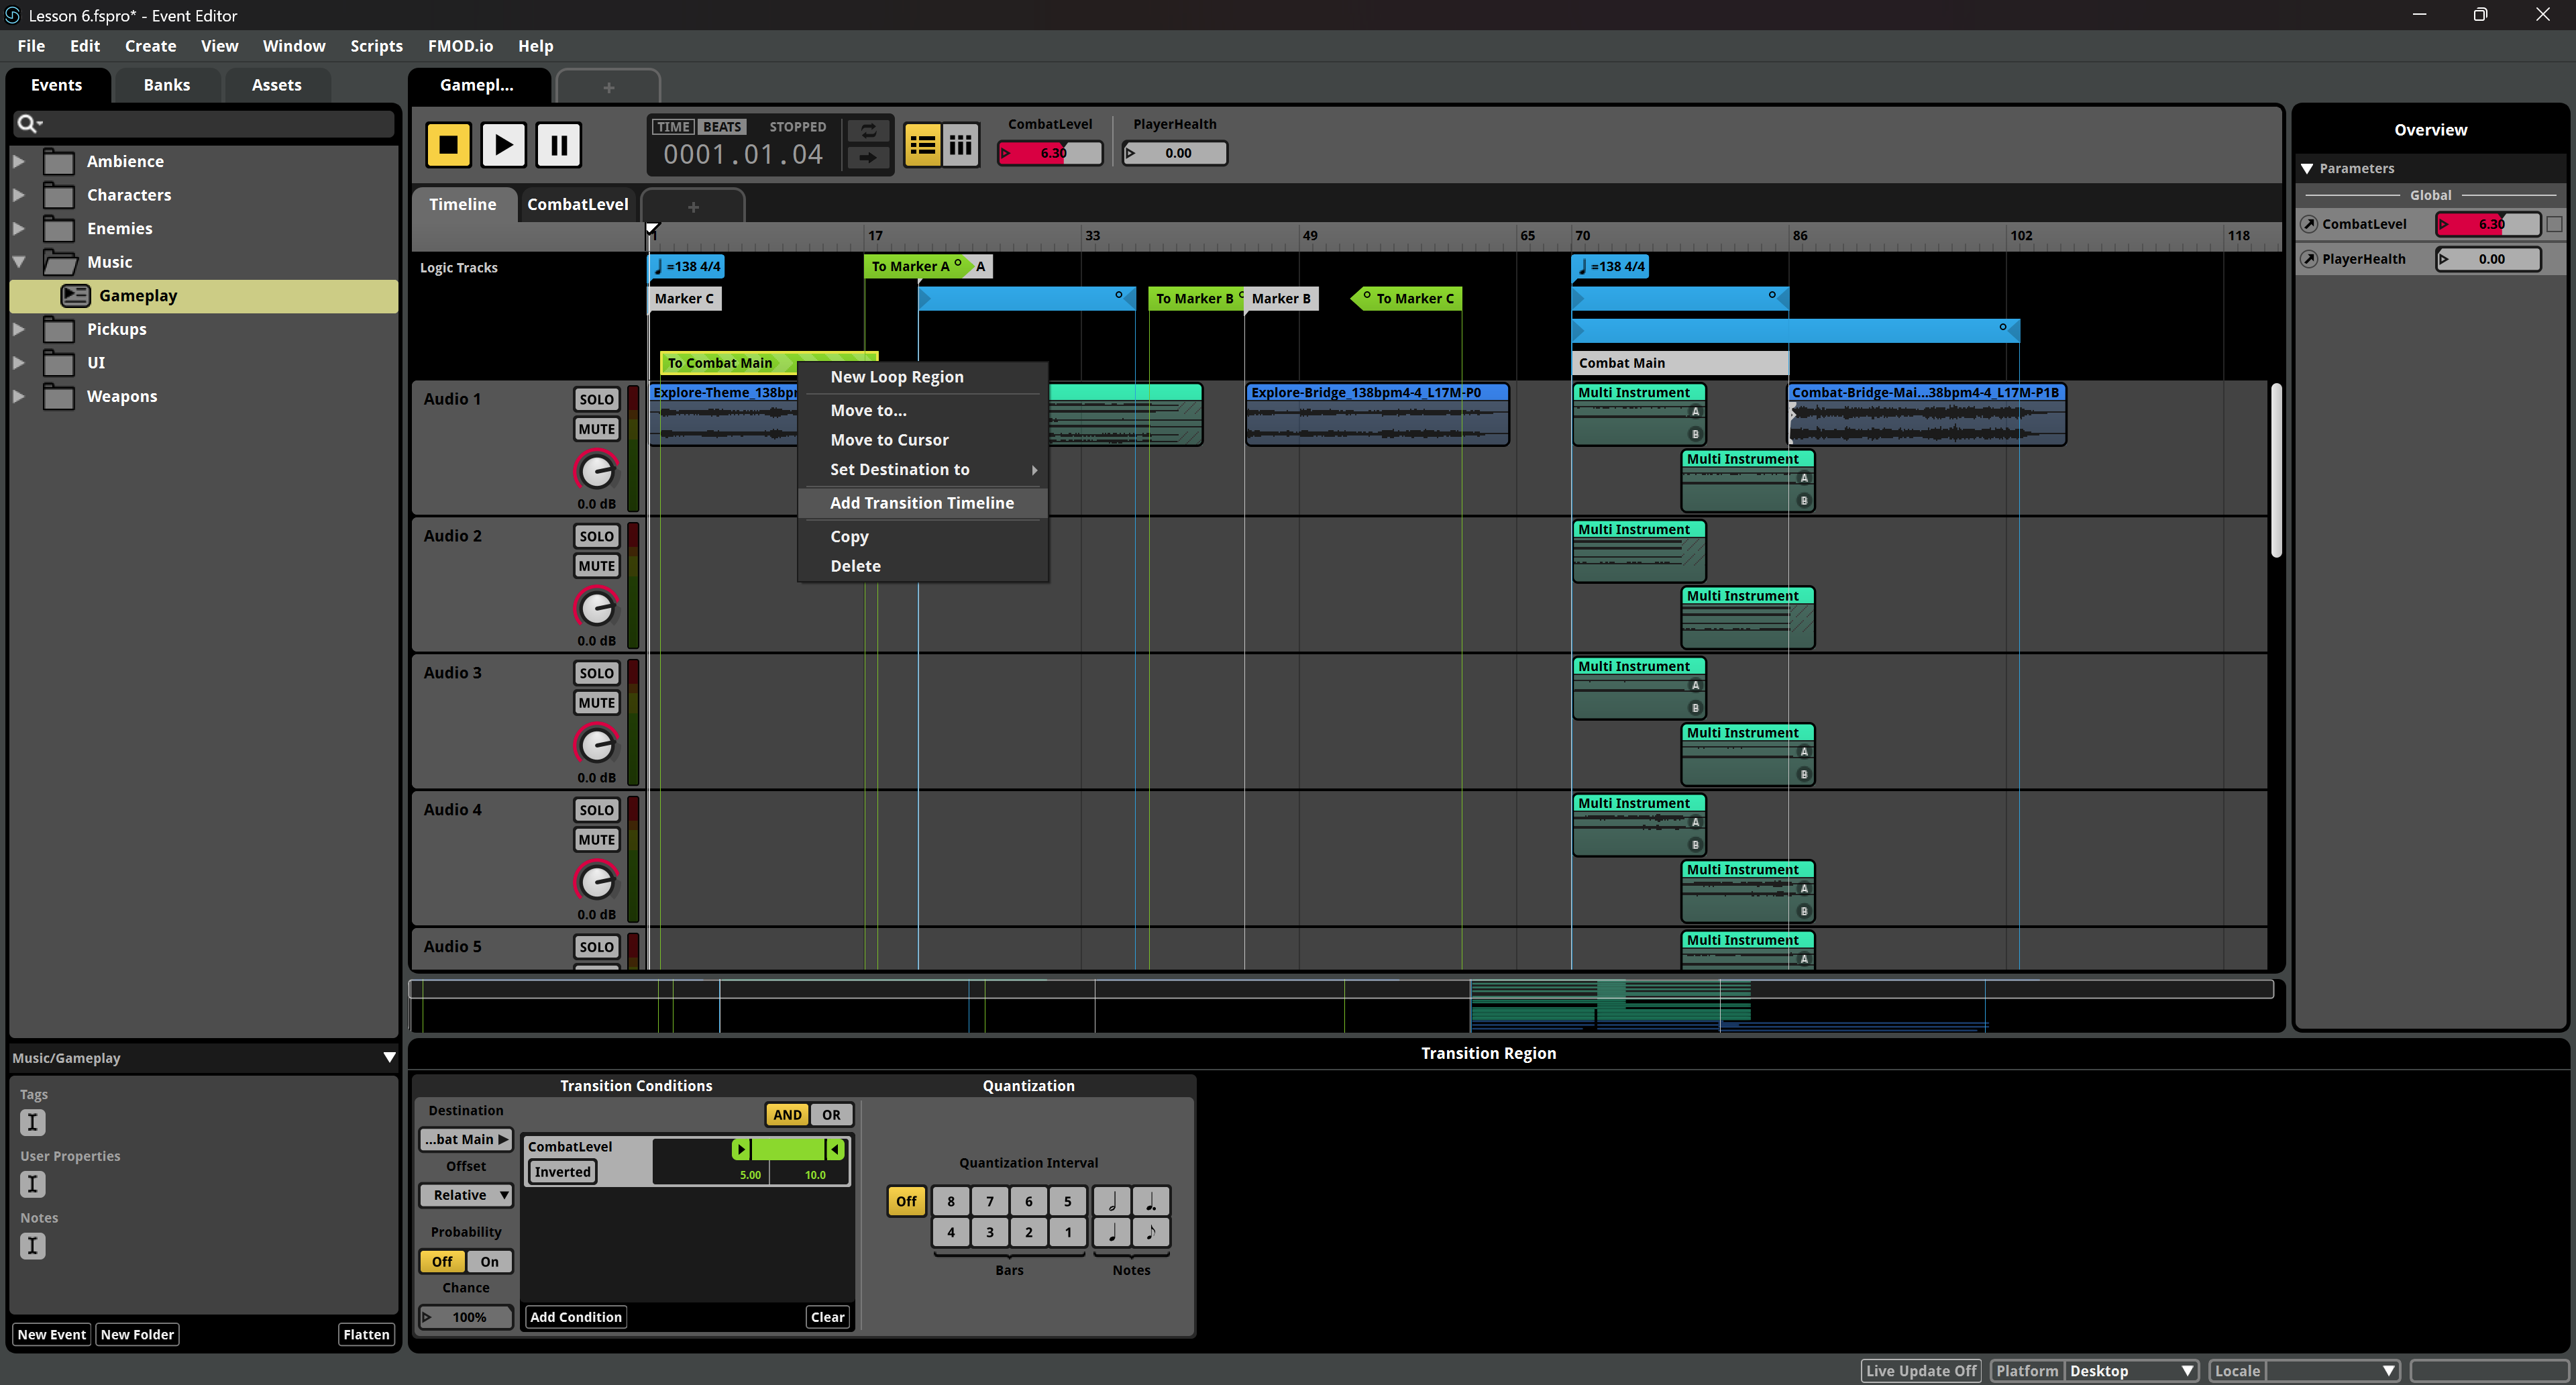This screenshot has width=2576, height=1385.
Task: Collapse the Music folder
Action: click(x=18, y=262)
